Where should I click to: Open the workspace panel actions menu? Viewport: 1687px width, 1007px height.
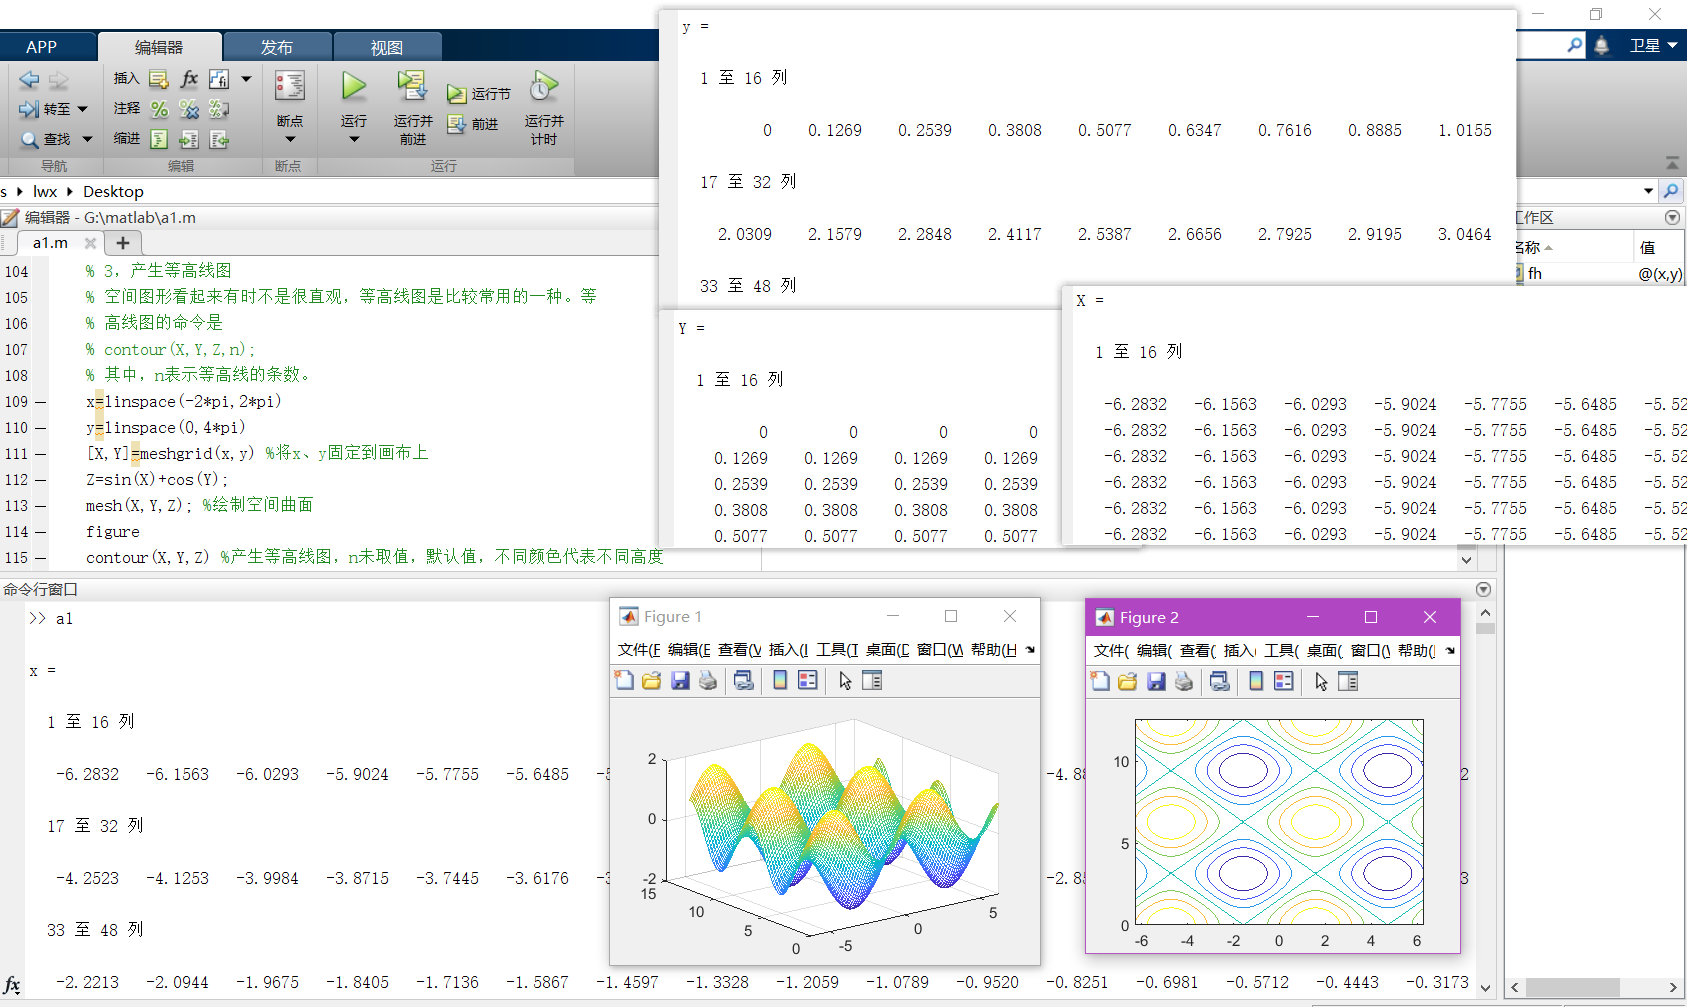[1672, 217]
